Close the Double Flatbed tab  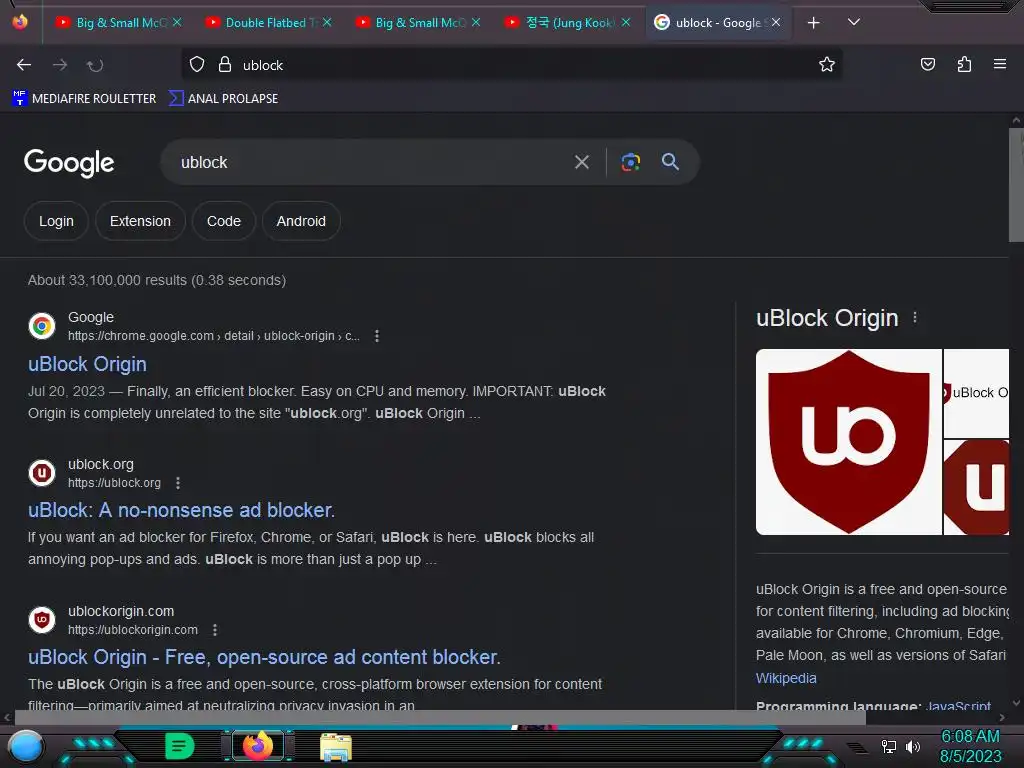327,22
